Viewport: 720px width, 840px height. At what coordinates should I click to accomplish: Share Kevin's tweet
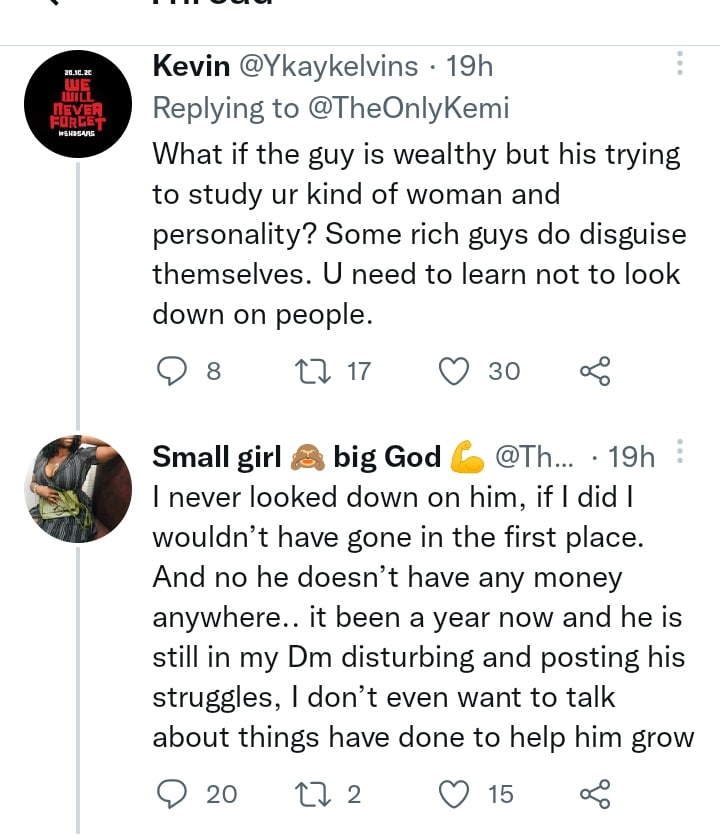594,372
